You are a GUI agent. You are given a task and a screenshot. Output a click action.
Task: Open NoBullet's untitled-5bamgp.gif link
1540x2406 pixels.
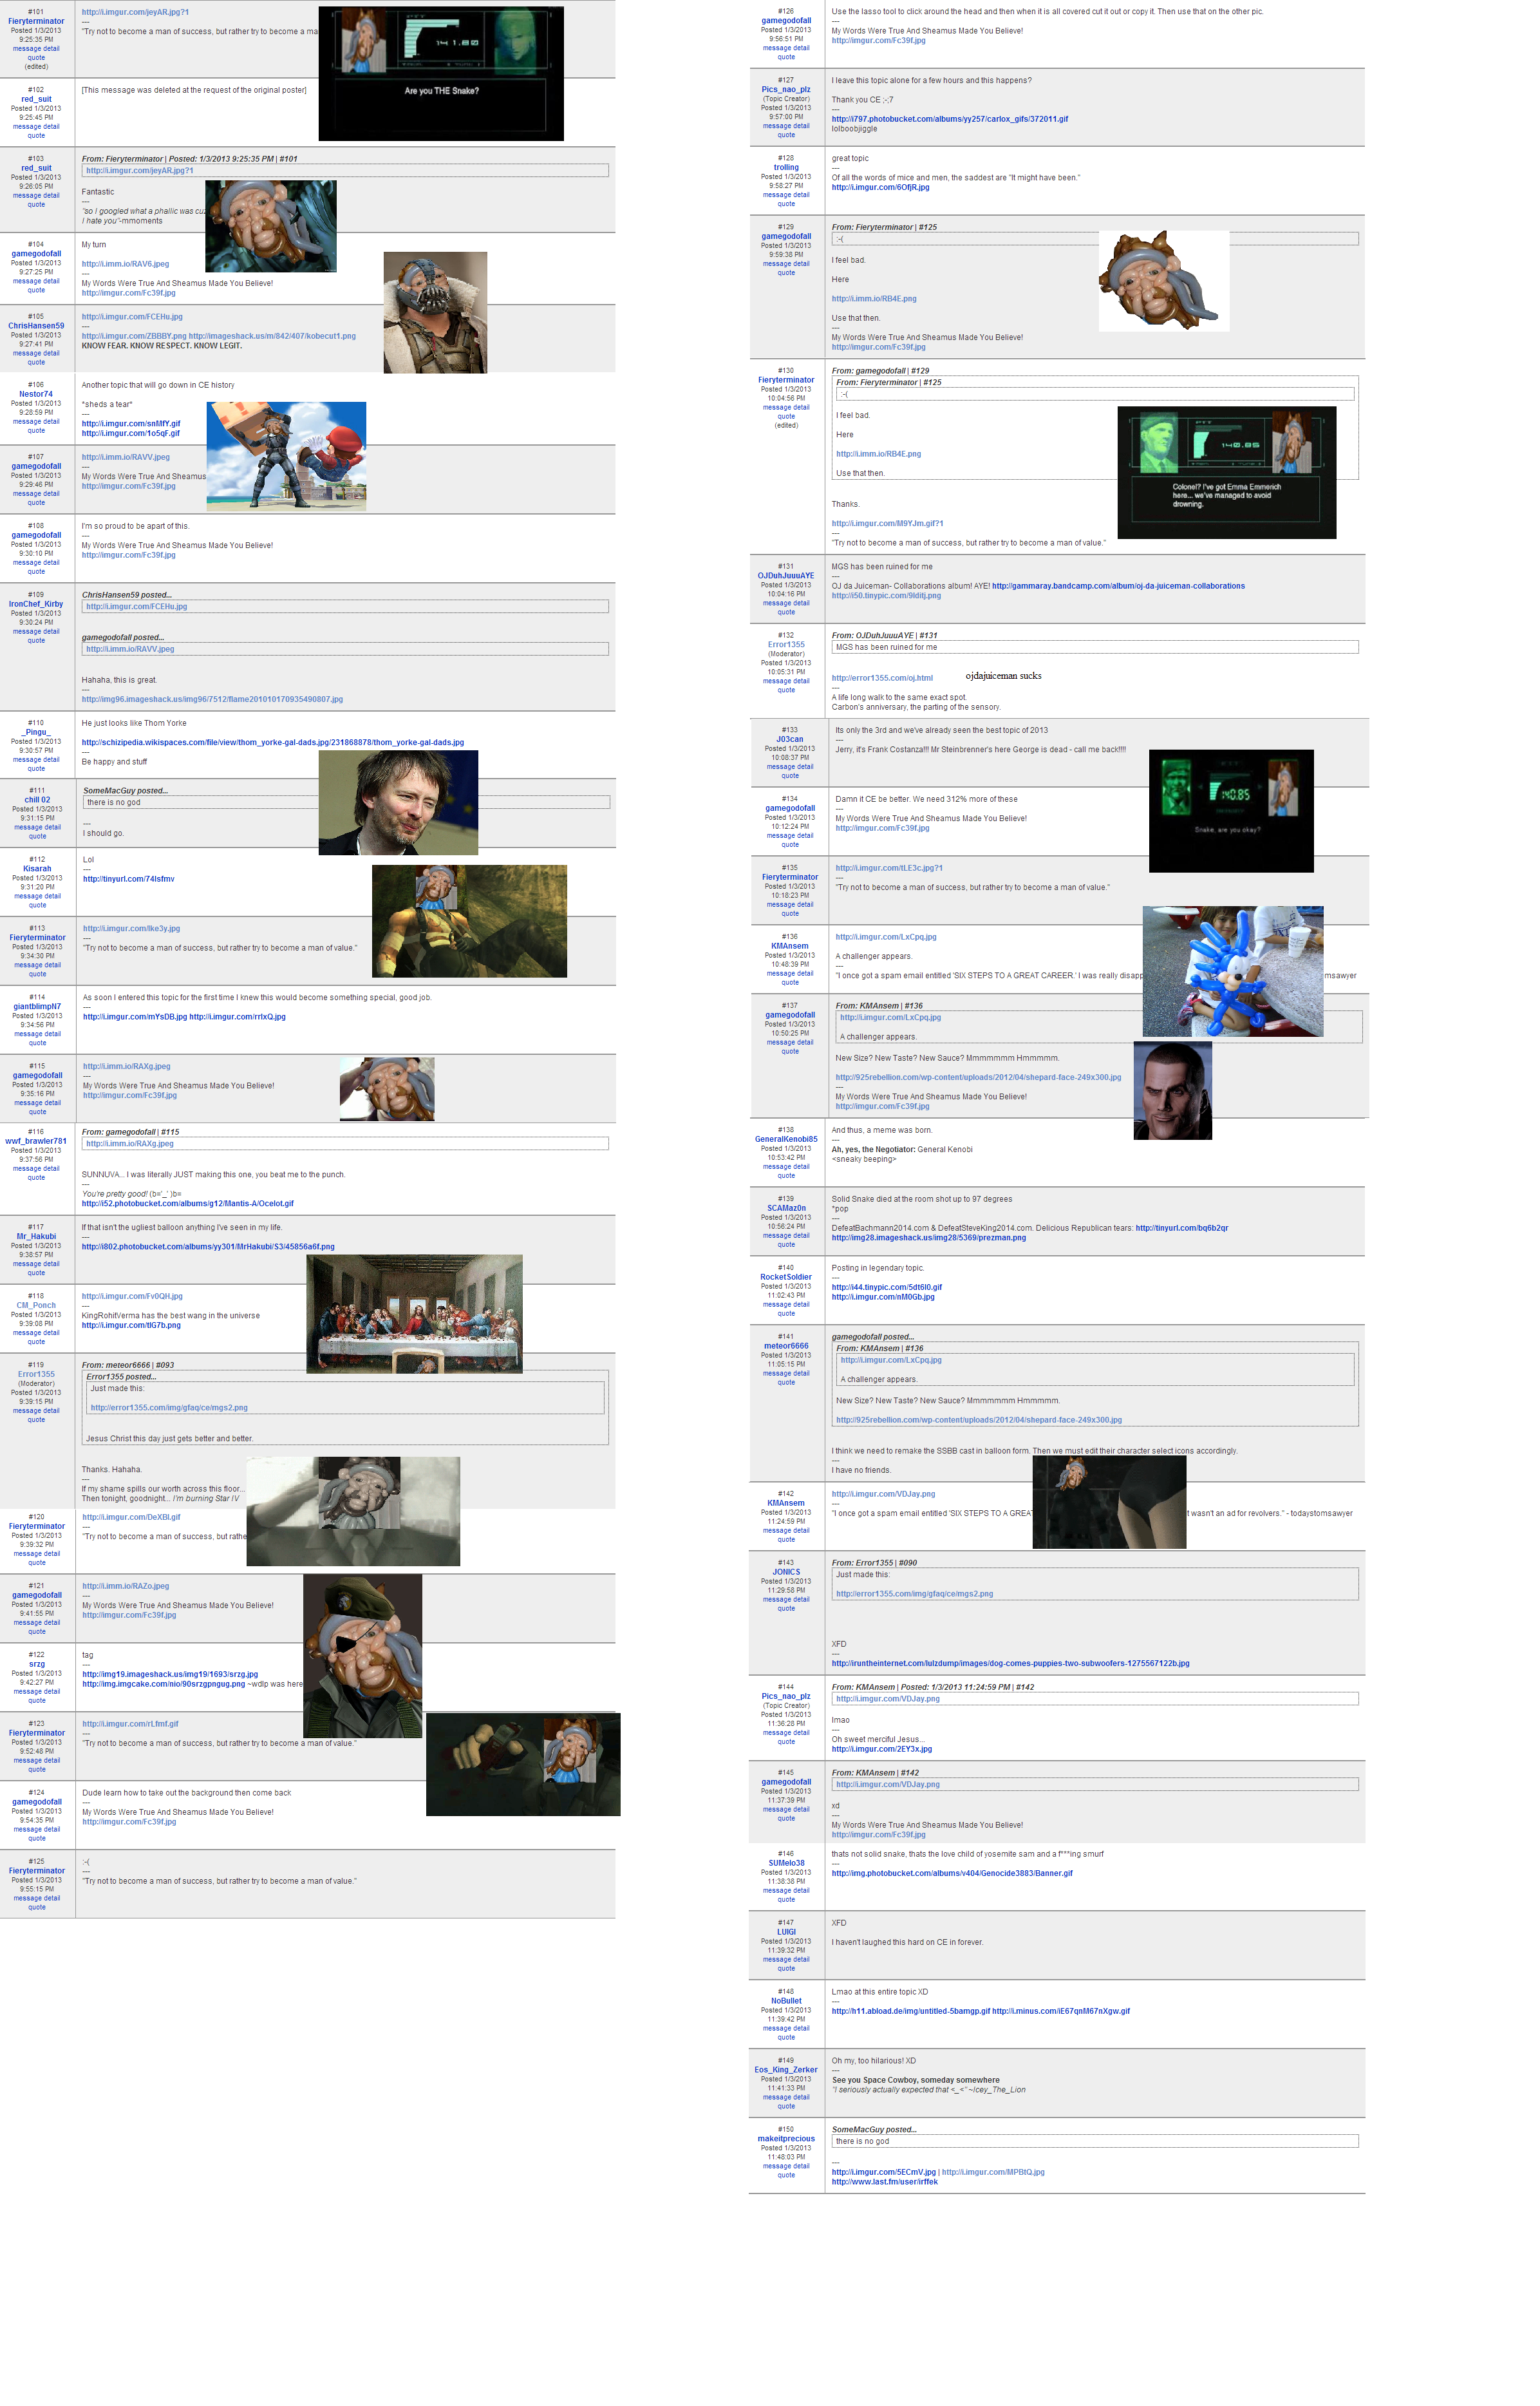pyautogui.click(x=911, y=2012)
